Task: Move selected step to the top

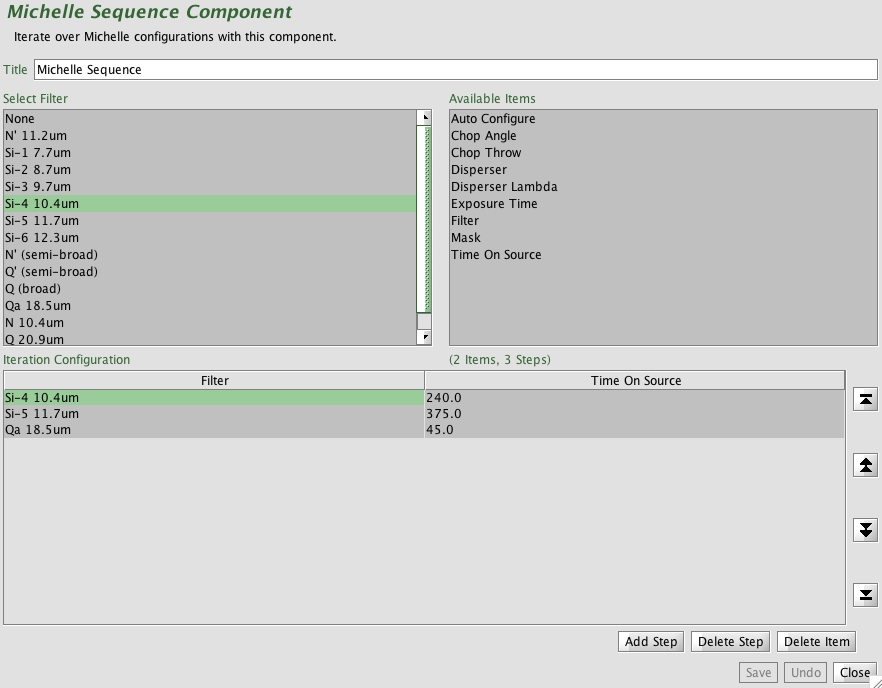Action: pyautogui.click(x=865, y=399)
